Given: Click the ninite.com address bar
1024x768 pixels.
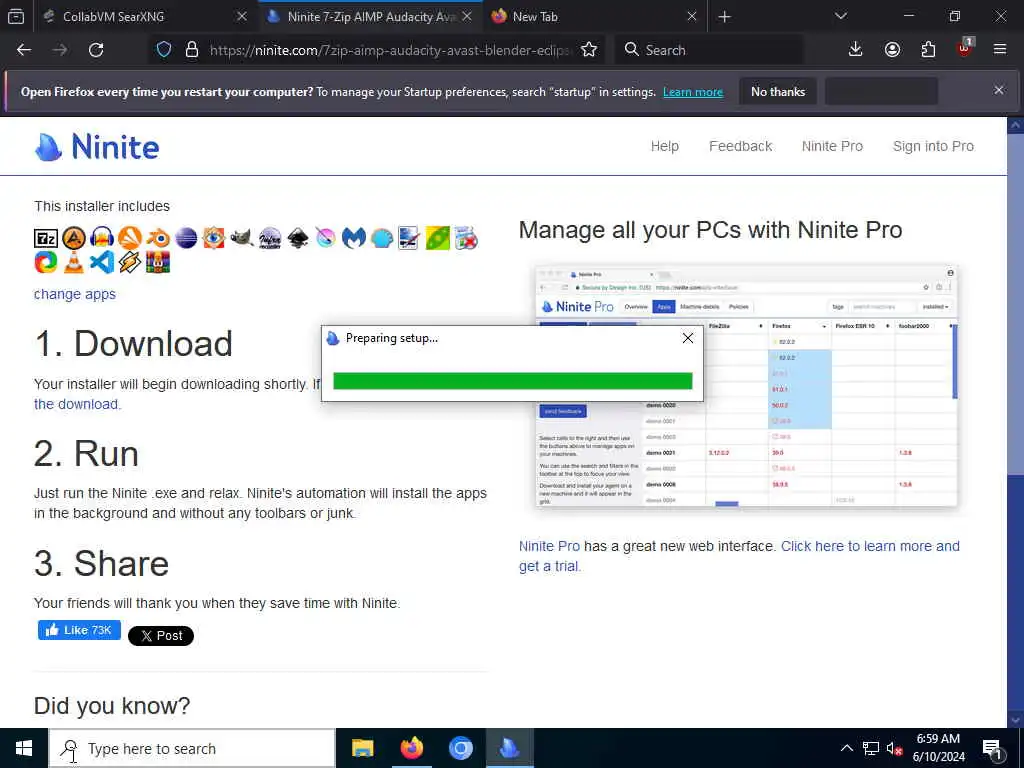Looking at the screenshot, I should point(389,50).
